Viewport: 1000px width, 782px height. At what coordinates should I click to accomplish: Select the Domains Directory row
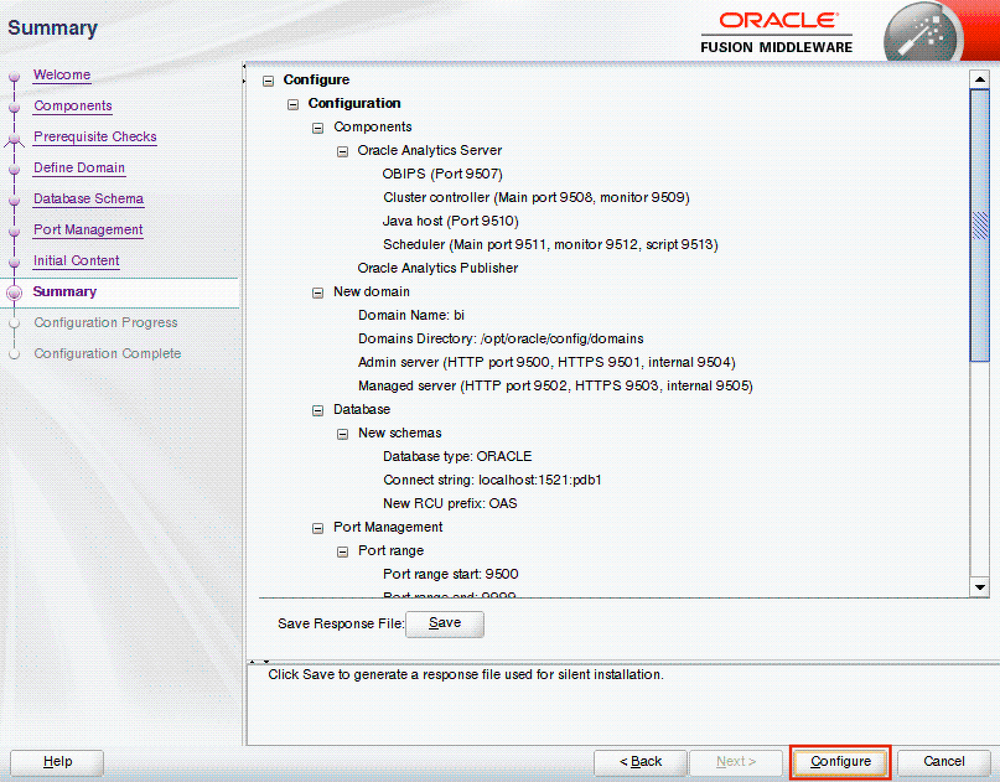[x=501, y=339]
